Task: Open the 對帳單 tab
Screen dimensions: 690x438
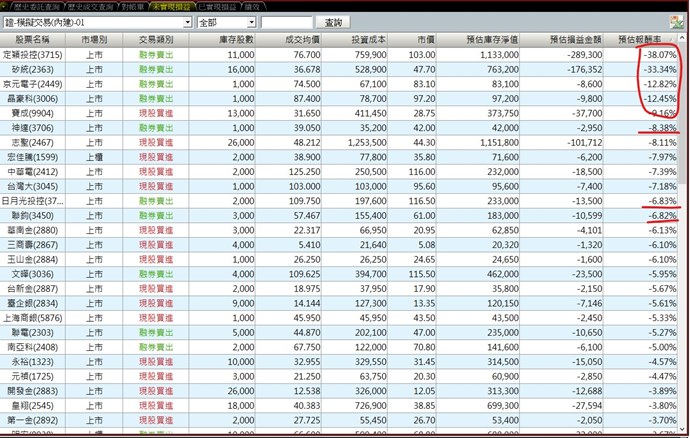Action: tap(136, 5)
